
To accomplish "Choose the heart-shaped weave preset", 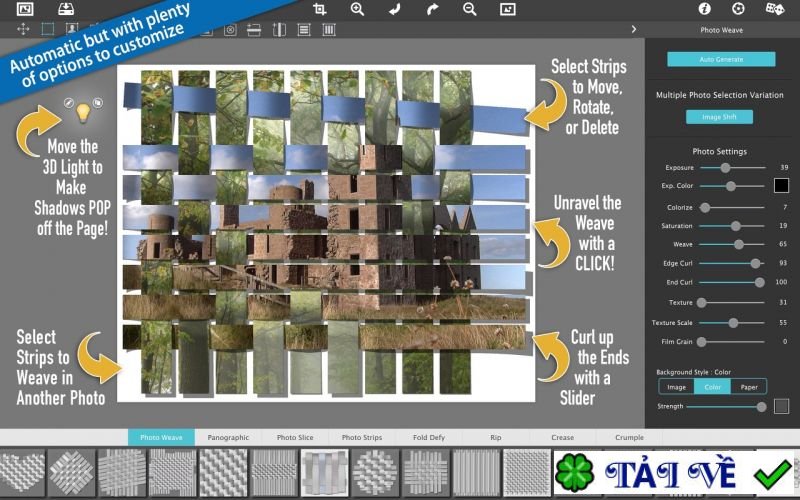I will click(x=21, y=473).
